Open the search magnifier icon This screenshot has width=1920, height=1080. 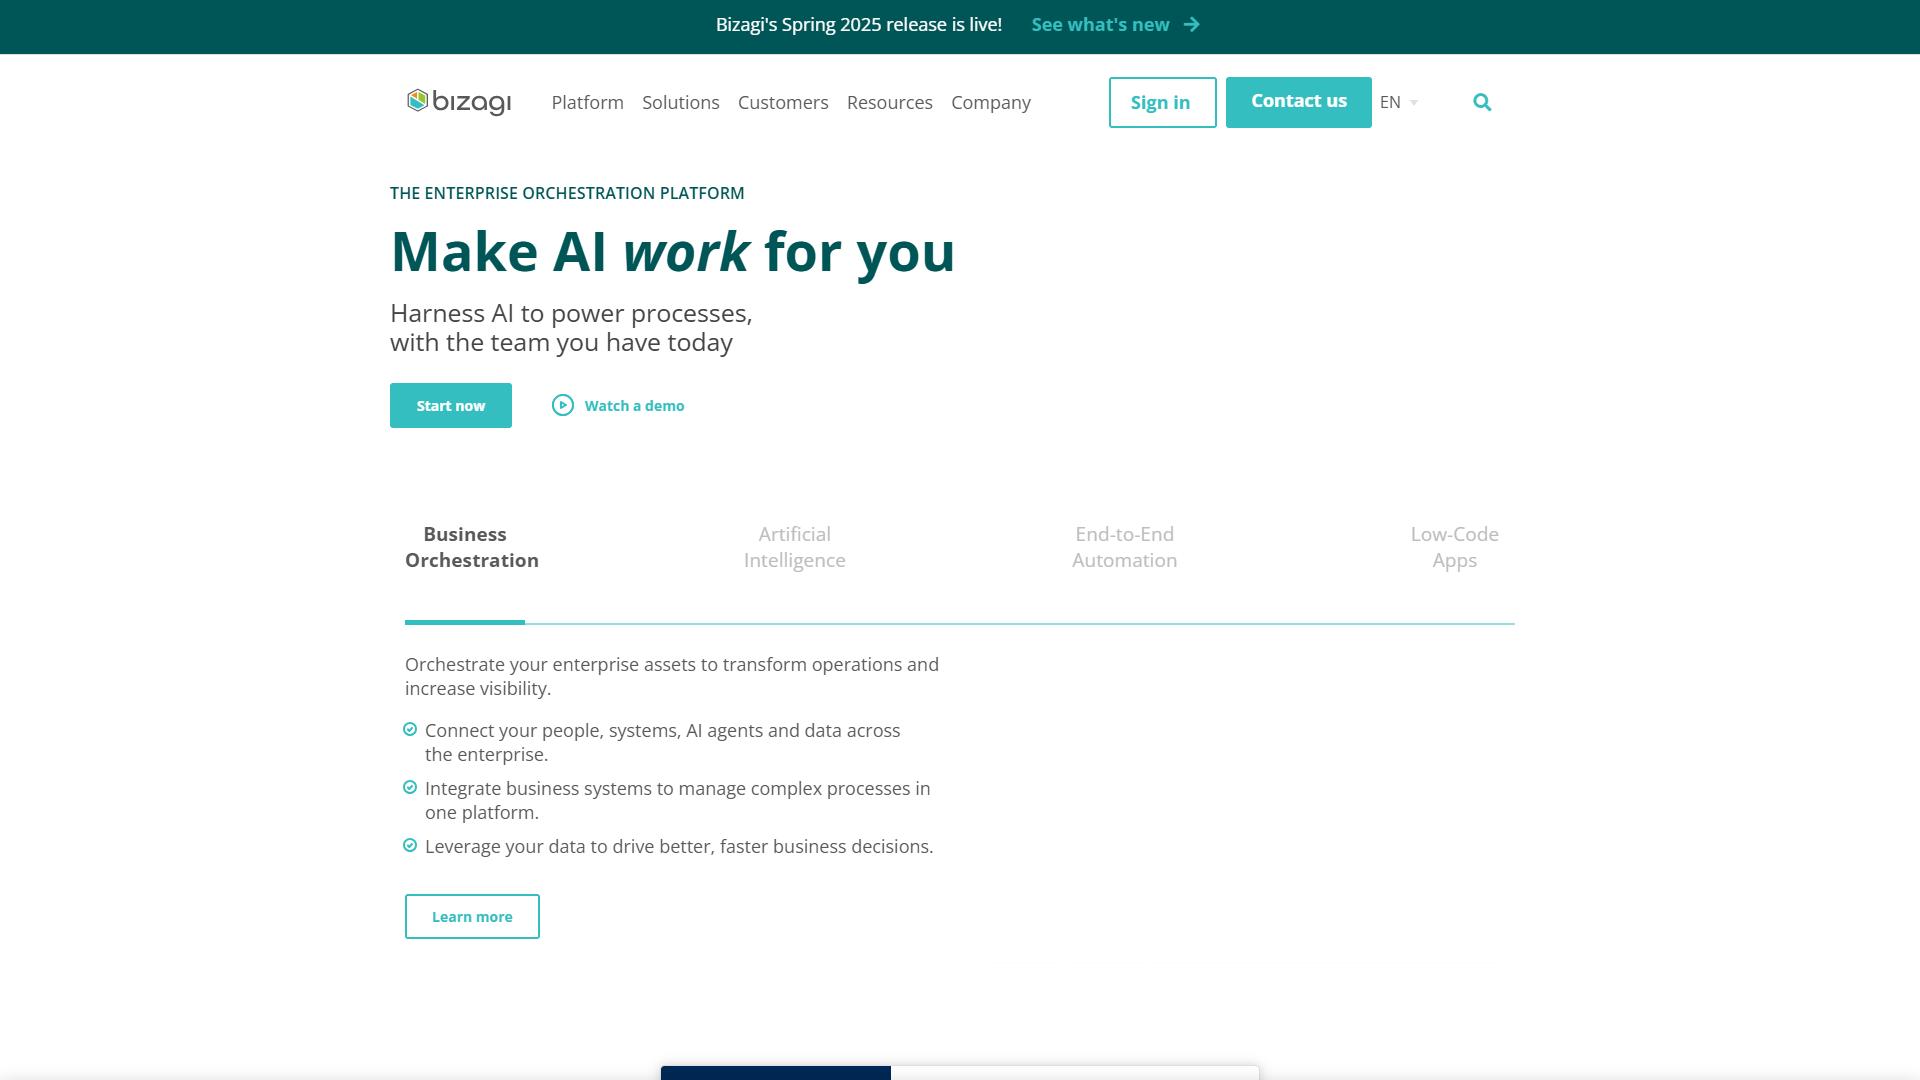click(1482, 102)
